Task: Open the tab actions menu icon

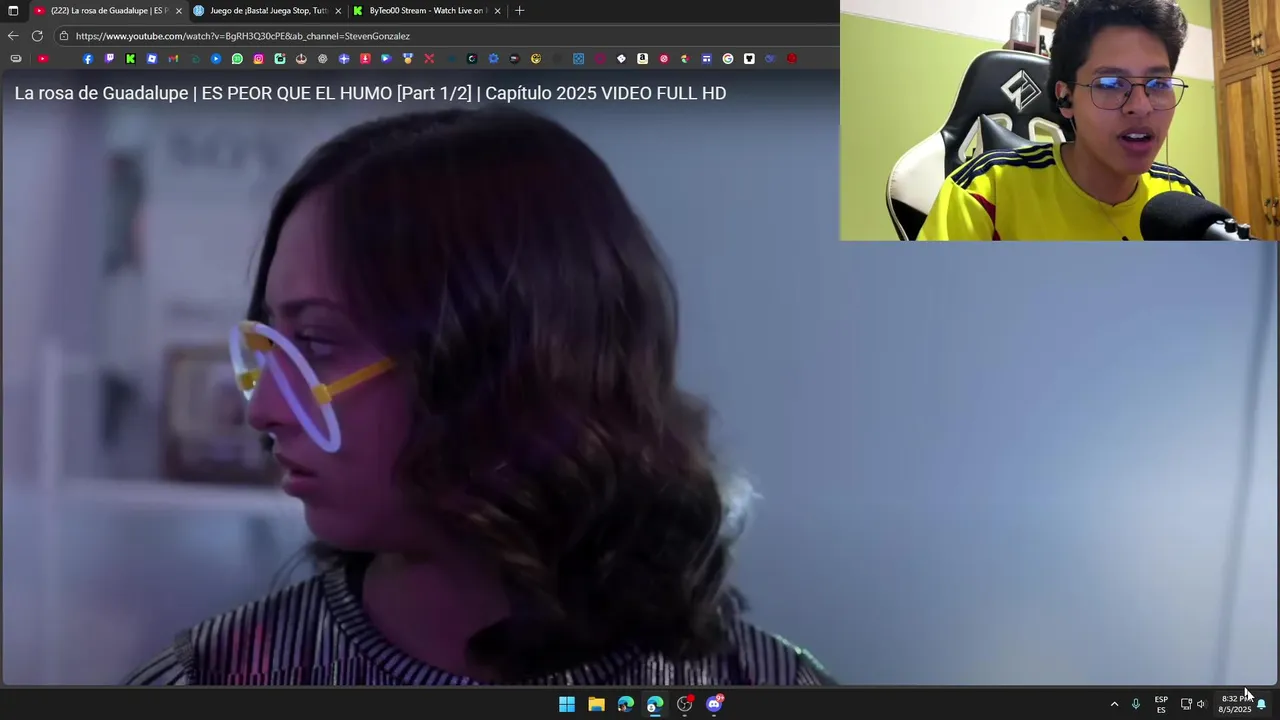Action: coord(13,11)
